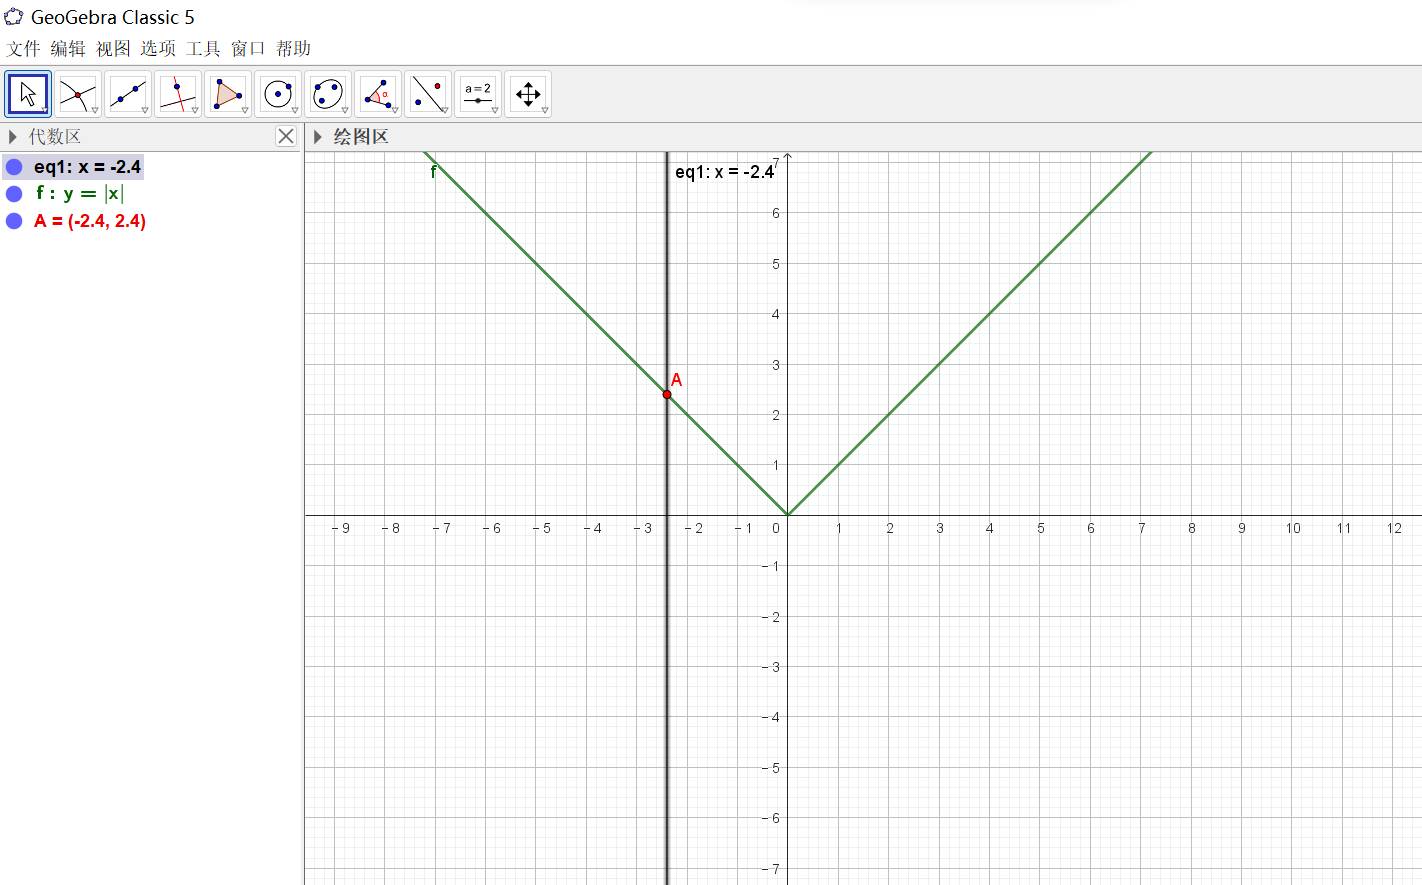Pick the Perpendicular Line tool
The height and width of the screenshot is (885, 1422).
pyautogui.click(x=178, y=94)
